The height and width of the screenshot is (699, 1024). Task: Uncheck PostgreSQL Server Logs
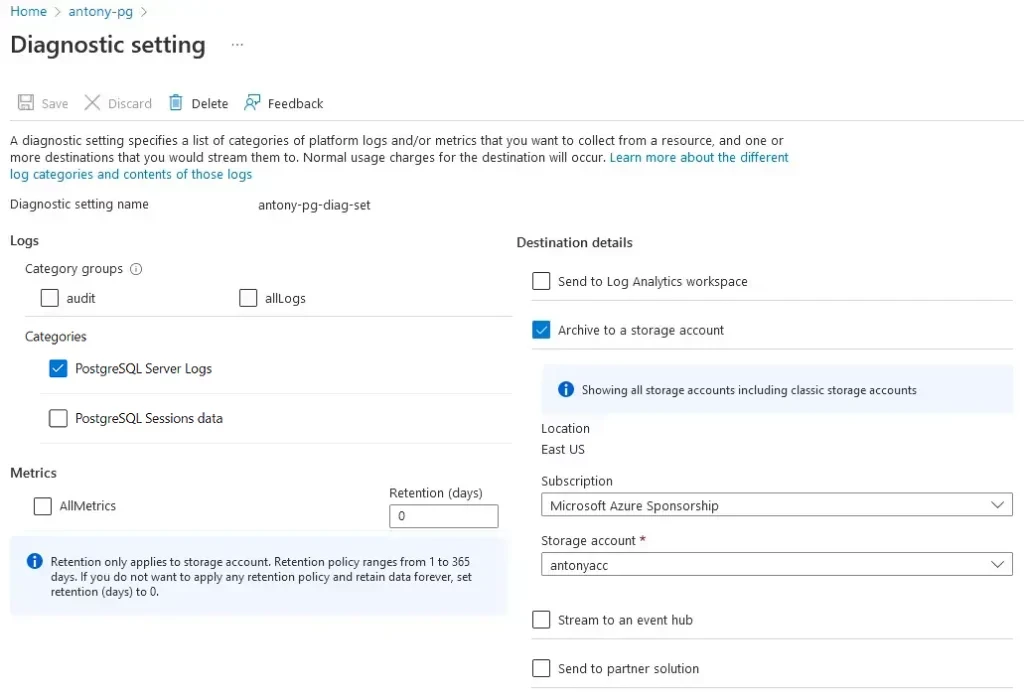click(x=57, y=368)
